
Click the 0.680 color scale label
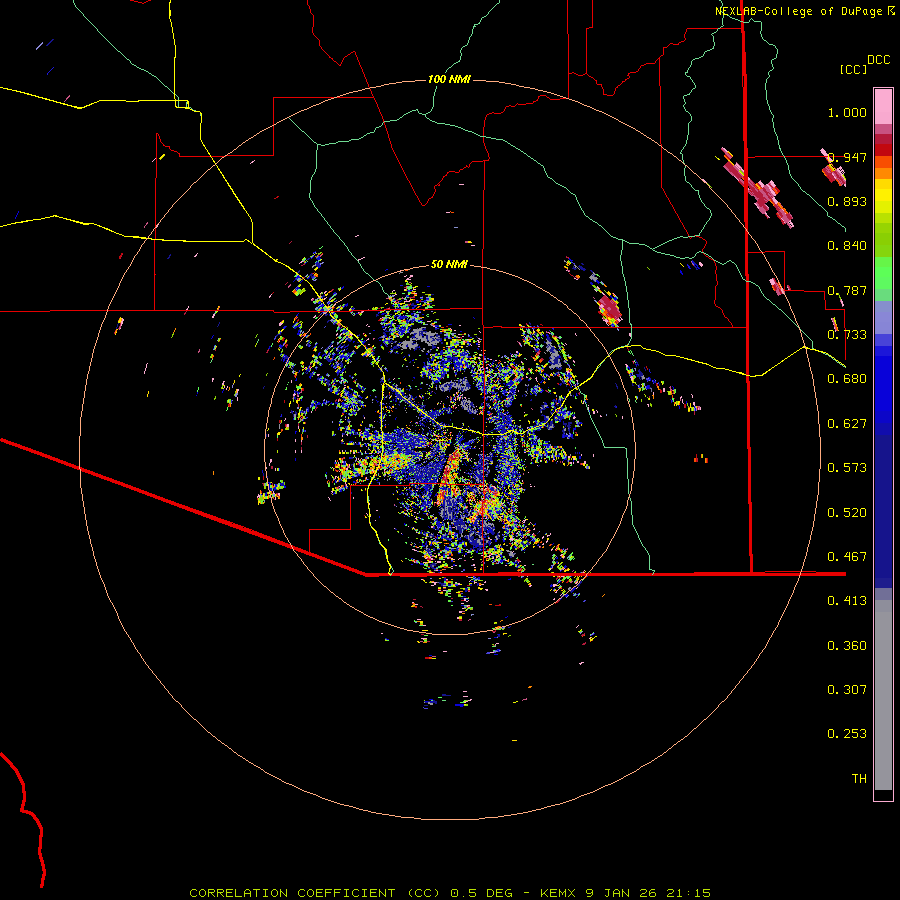(847, 379)
